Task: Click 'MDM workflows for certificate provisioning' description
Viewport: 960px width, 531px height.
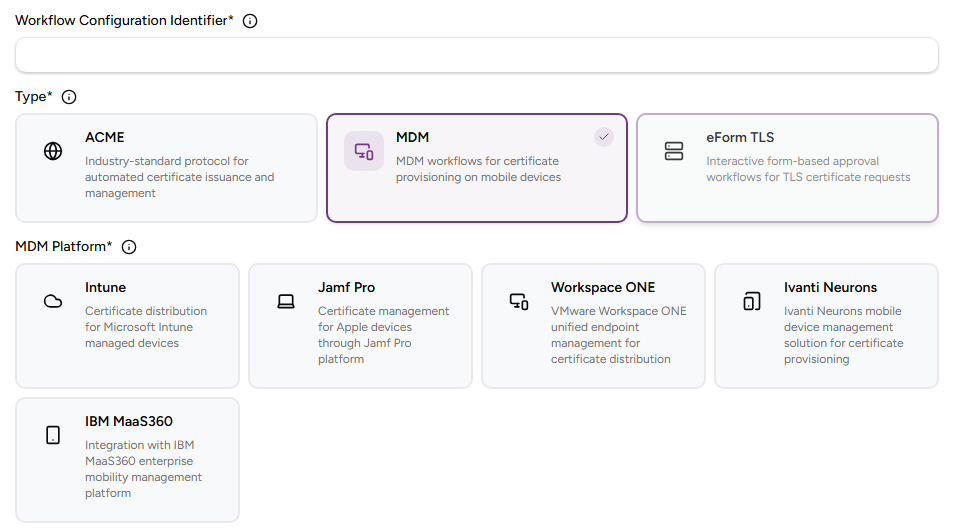Action: 478,169
